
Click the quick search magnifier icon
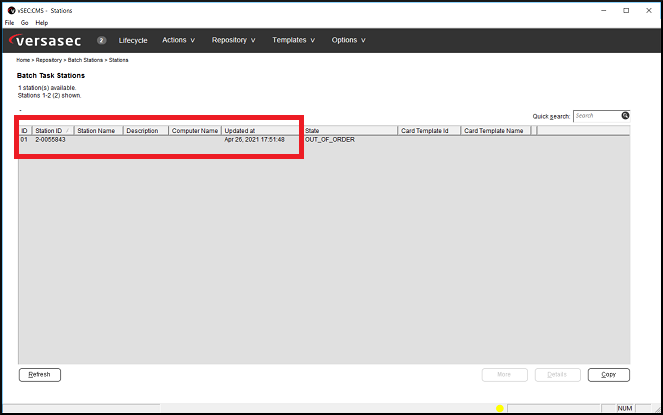[x=625, y=116]
